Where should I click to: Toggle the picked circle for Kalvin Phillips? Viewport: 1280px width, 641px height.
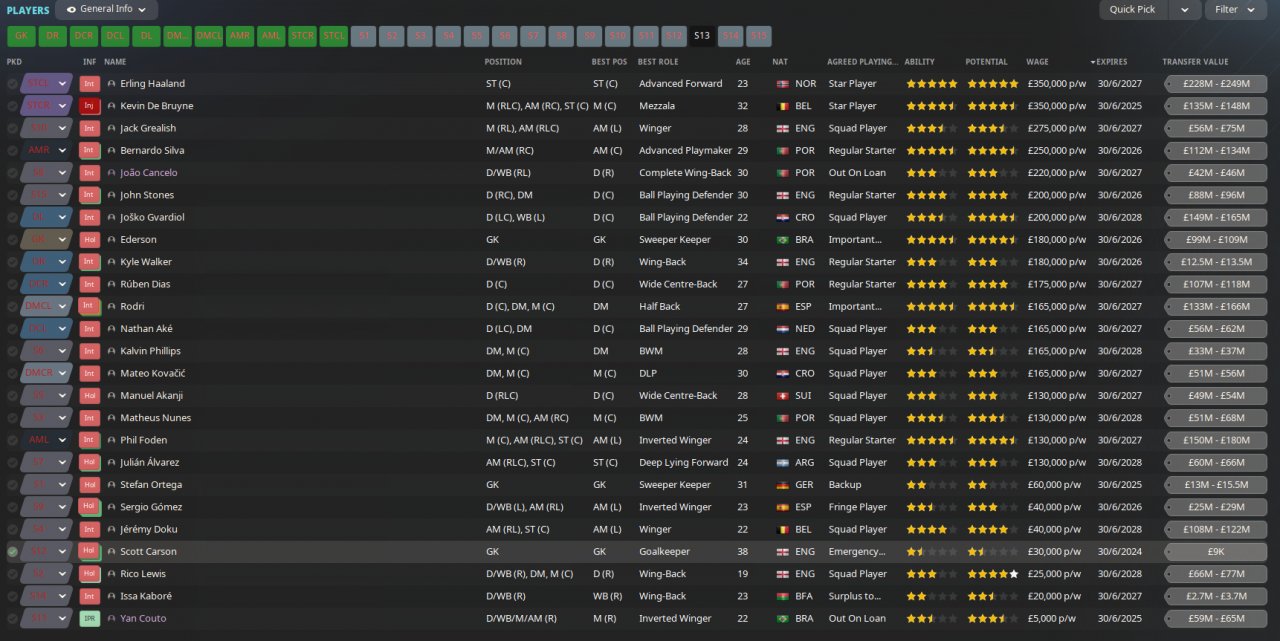[12, 352]
